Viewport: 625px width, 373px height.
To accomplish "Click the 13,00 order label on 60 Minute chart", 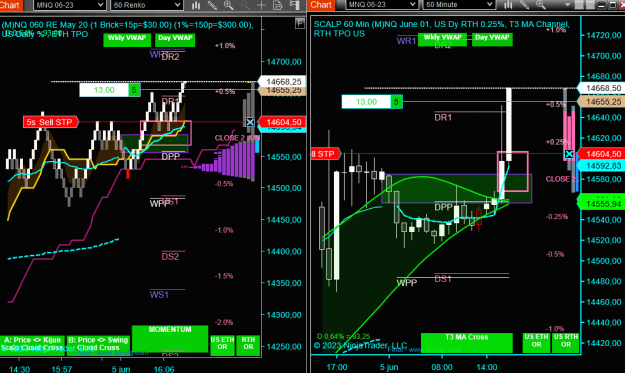I will (366, 102).
